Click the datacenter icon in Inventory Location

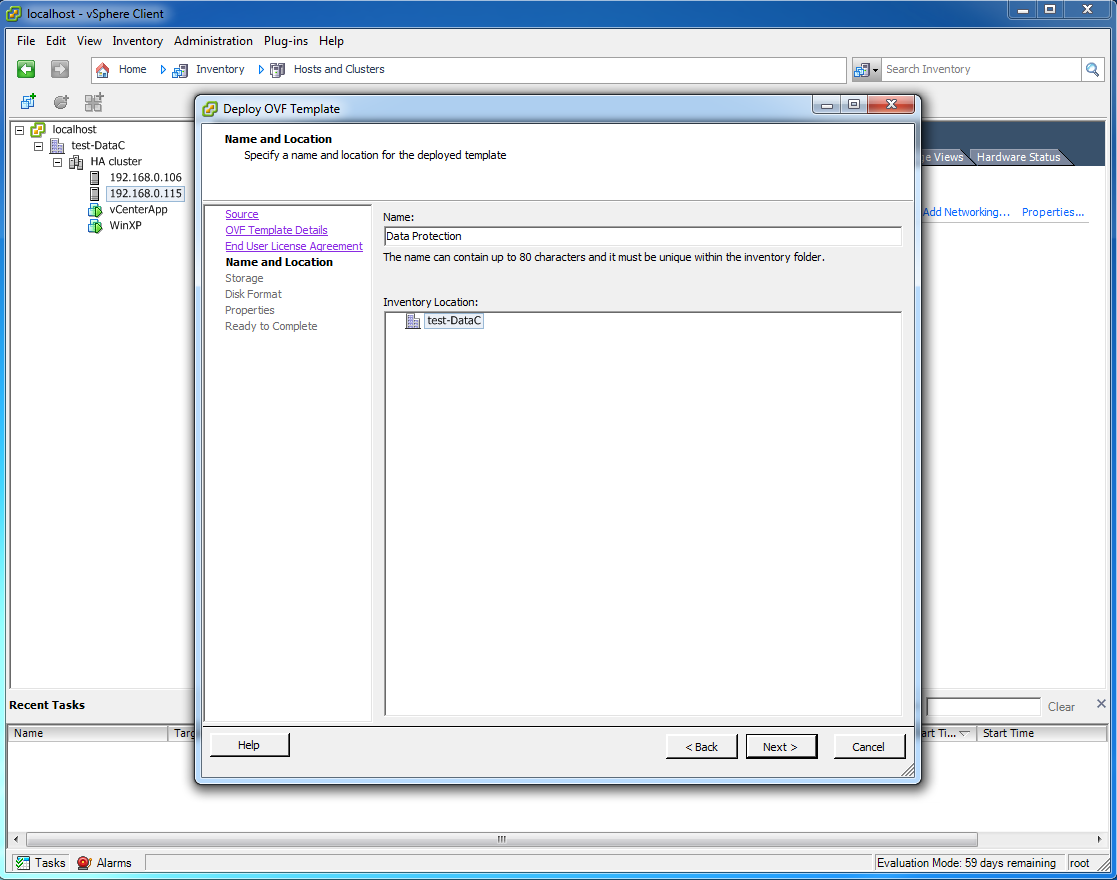[x=412, y=321]
